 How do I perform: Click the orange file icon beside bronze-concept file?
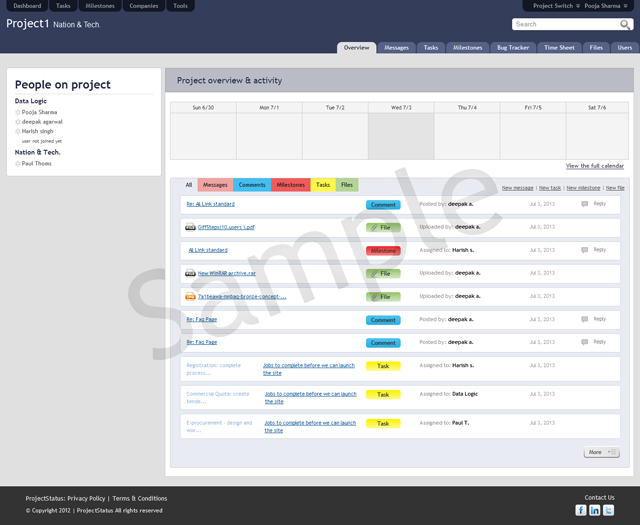pyautogui.click(x=190, y=296)
